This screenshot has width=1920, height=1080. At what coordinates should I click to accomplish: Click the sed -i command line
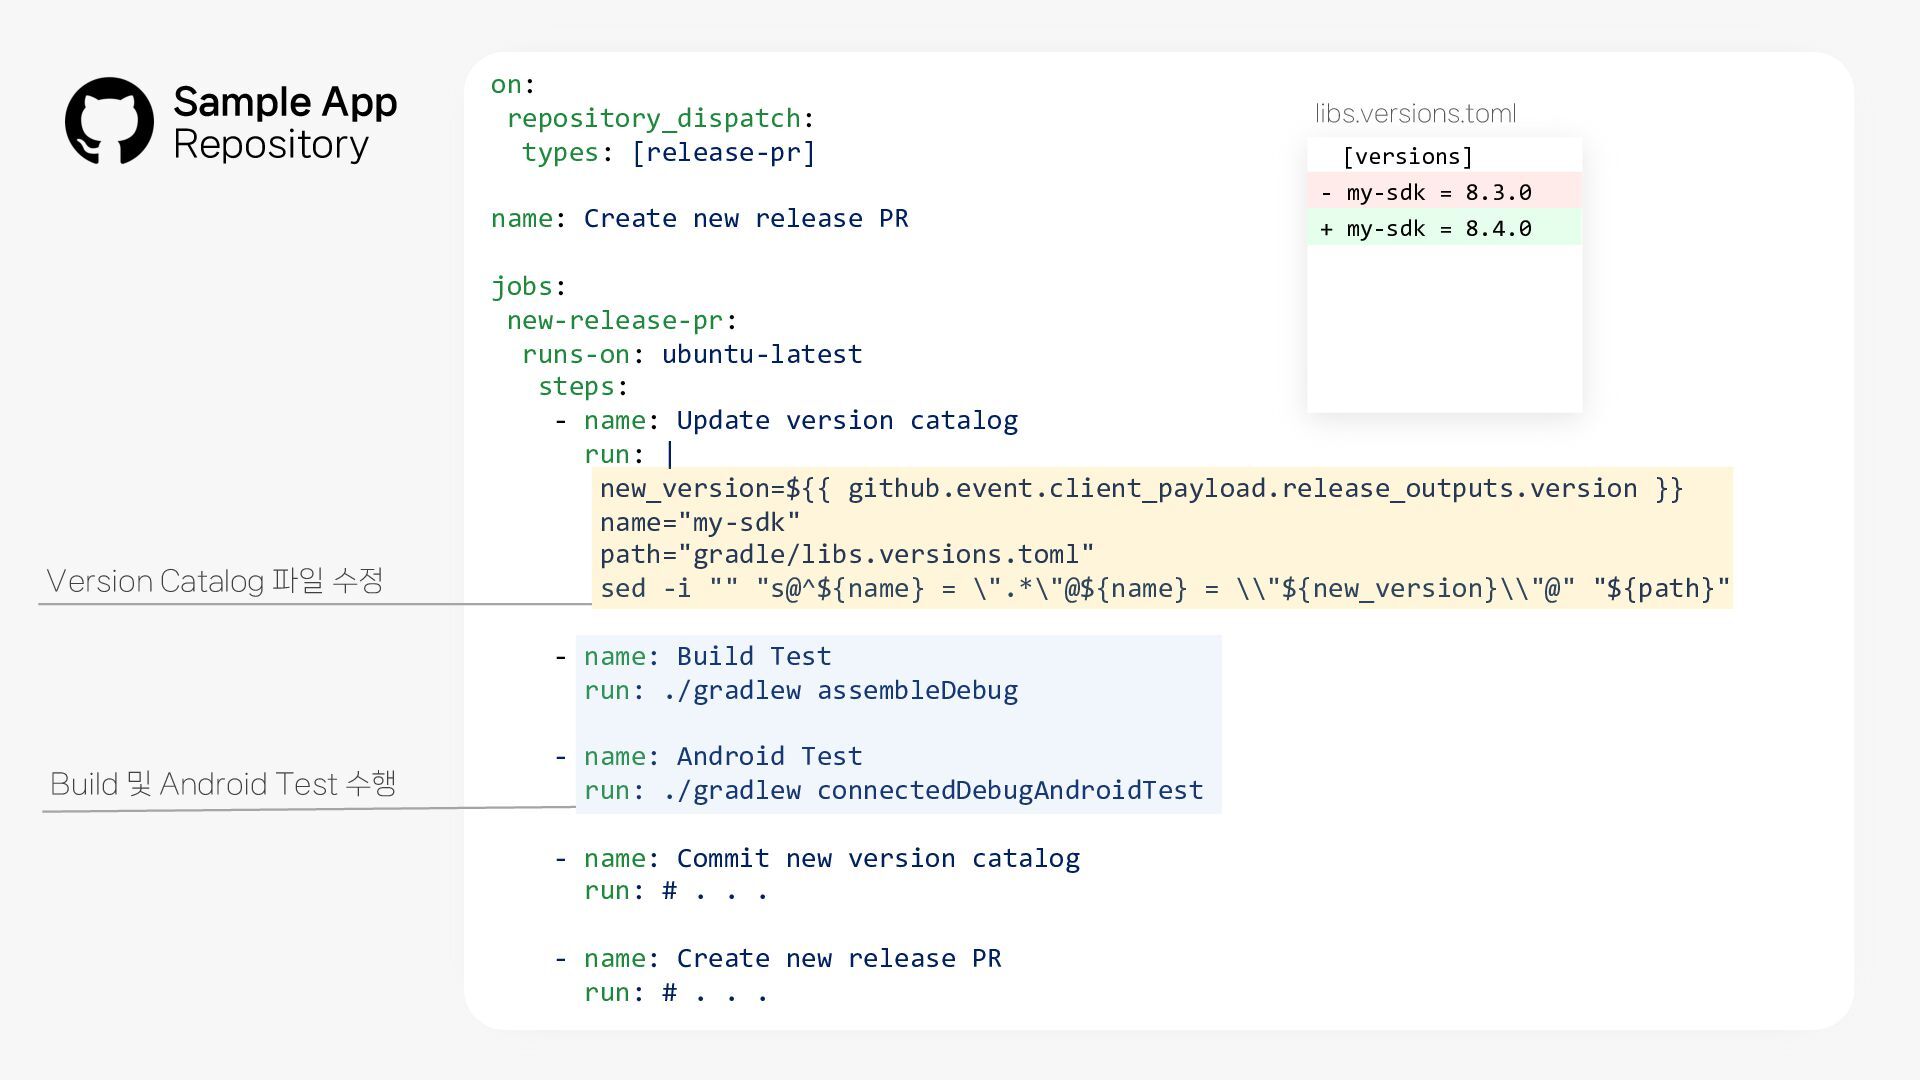point(1163,589)
